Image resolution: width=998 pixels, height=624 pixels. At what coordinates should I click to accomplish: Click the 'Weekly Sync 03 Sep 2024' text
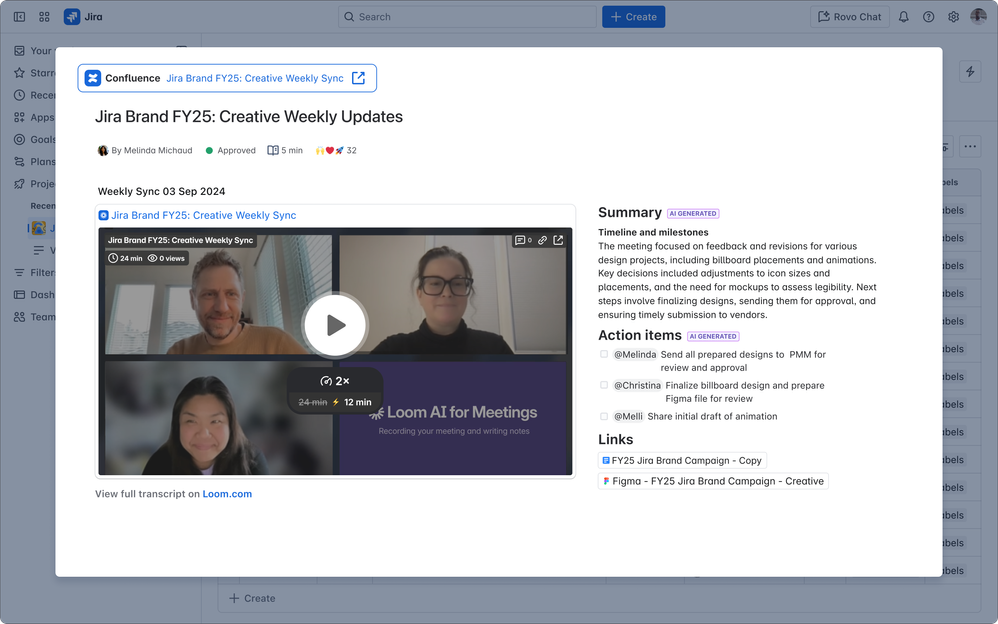[x=162, y=191]
